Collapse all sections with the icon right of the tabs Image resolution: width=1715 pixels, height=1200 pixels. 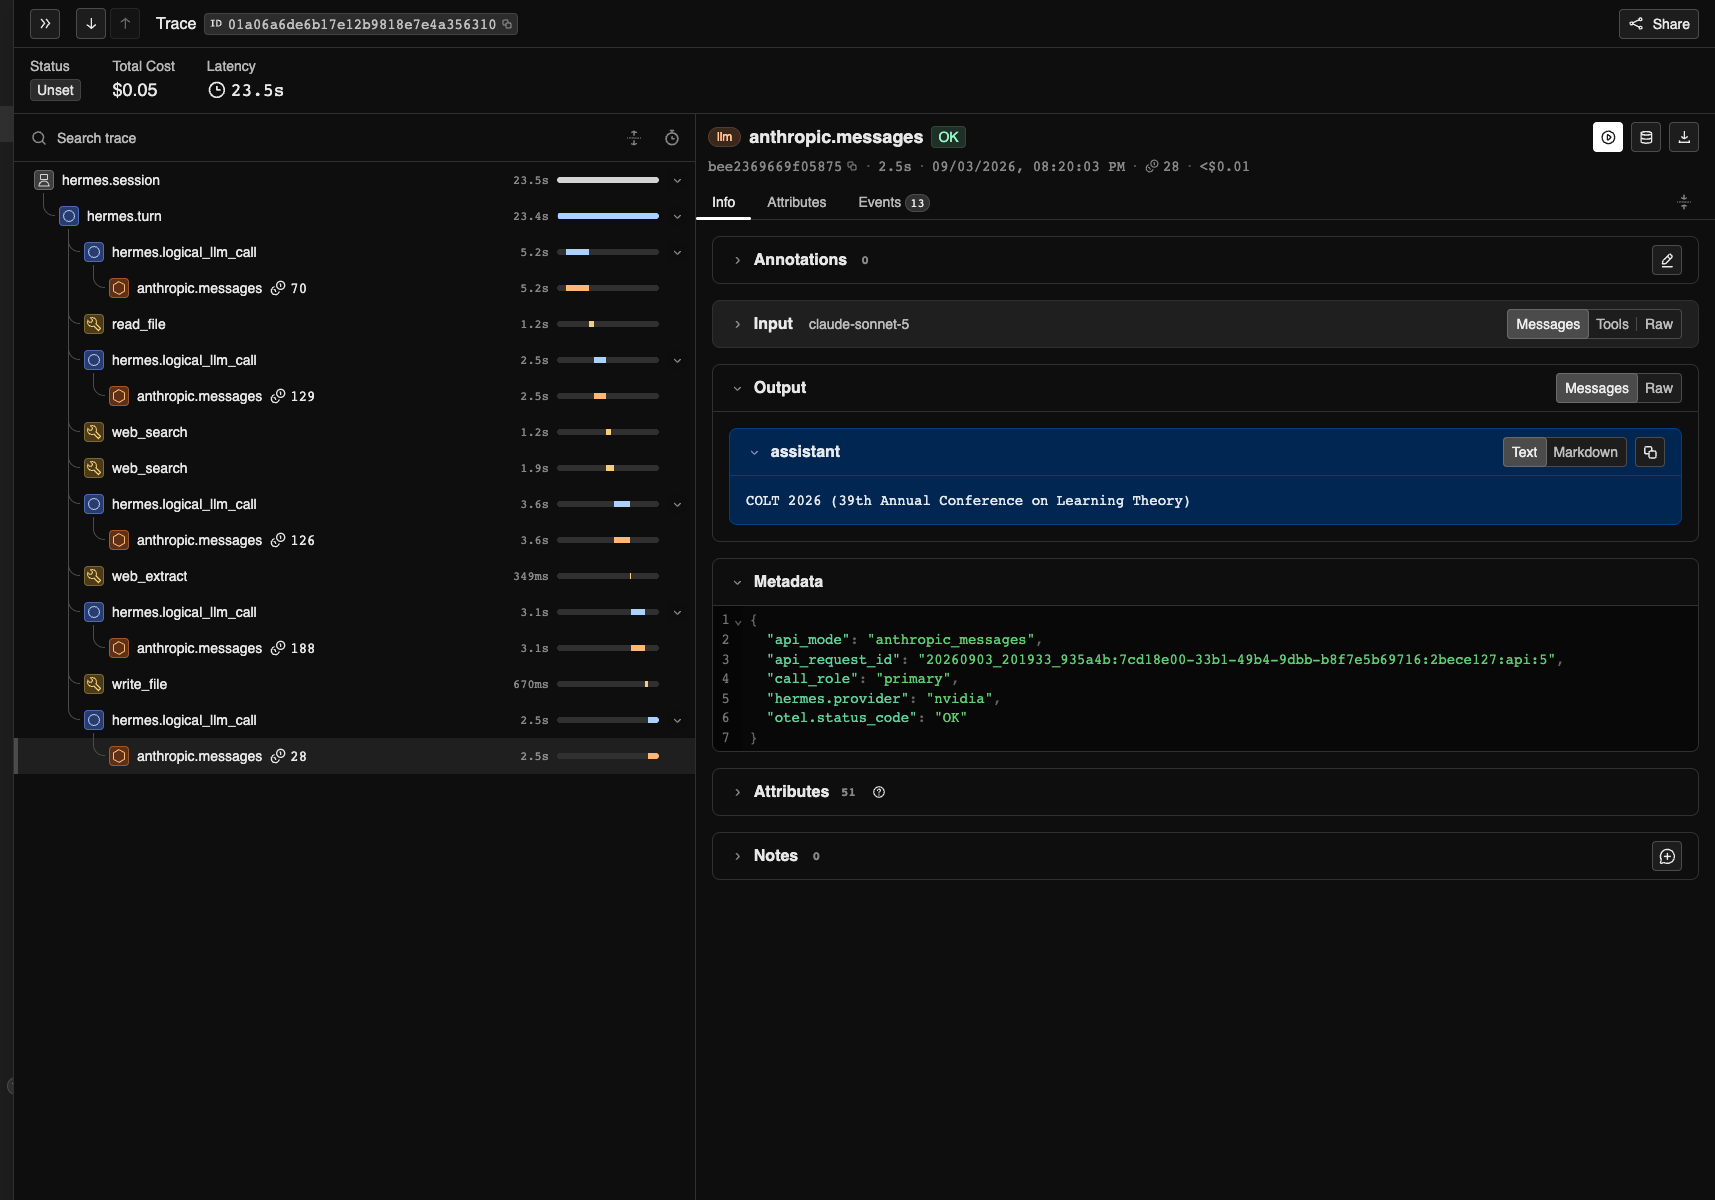pyautogui.click(x=1684, y=202)
